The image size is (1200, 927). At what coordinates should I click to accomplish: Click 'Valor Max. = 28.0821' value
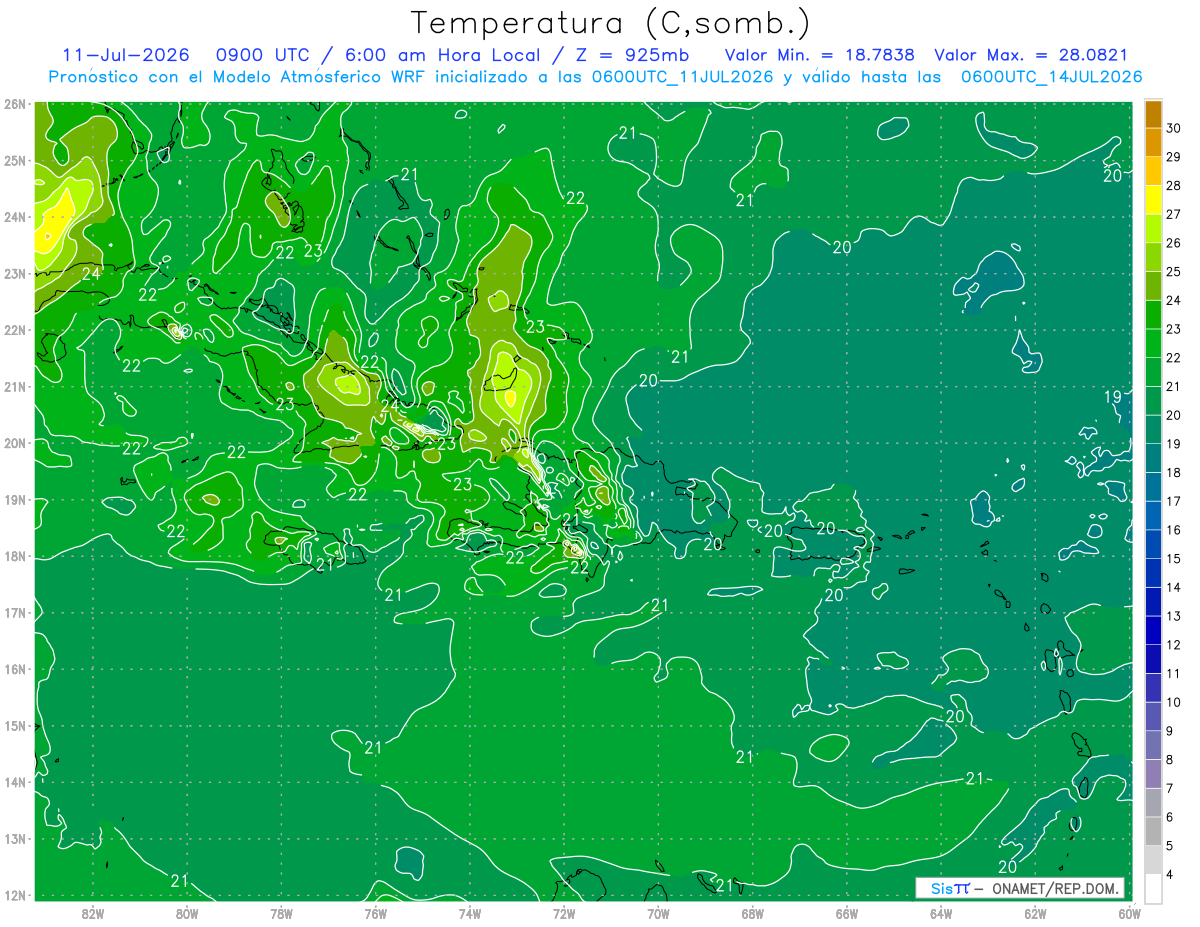pos(1031,55)
